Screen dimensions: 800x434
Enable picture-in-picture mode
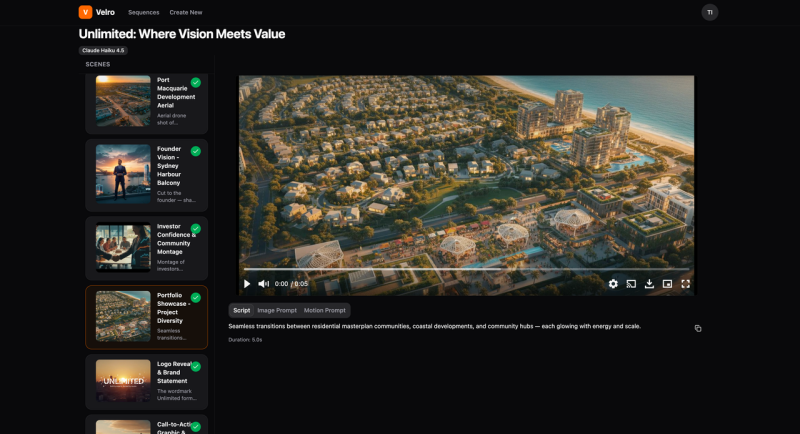click(x=667, y=284)
